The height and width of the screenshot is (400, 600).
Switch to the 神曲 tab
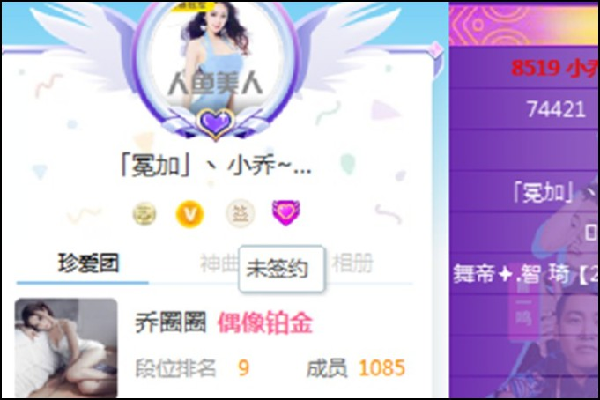pyautogui.click(x=219, y=263)
